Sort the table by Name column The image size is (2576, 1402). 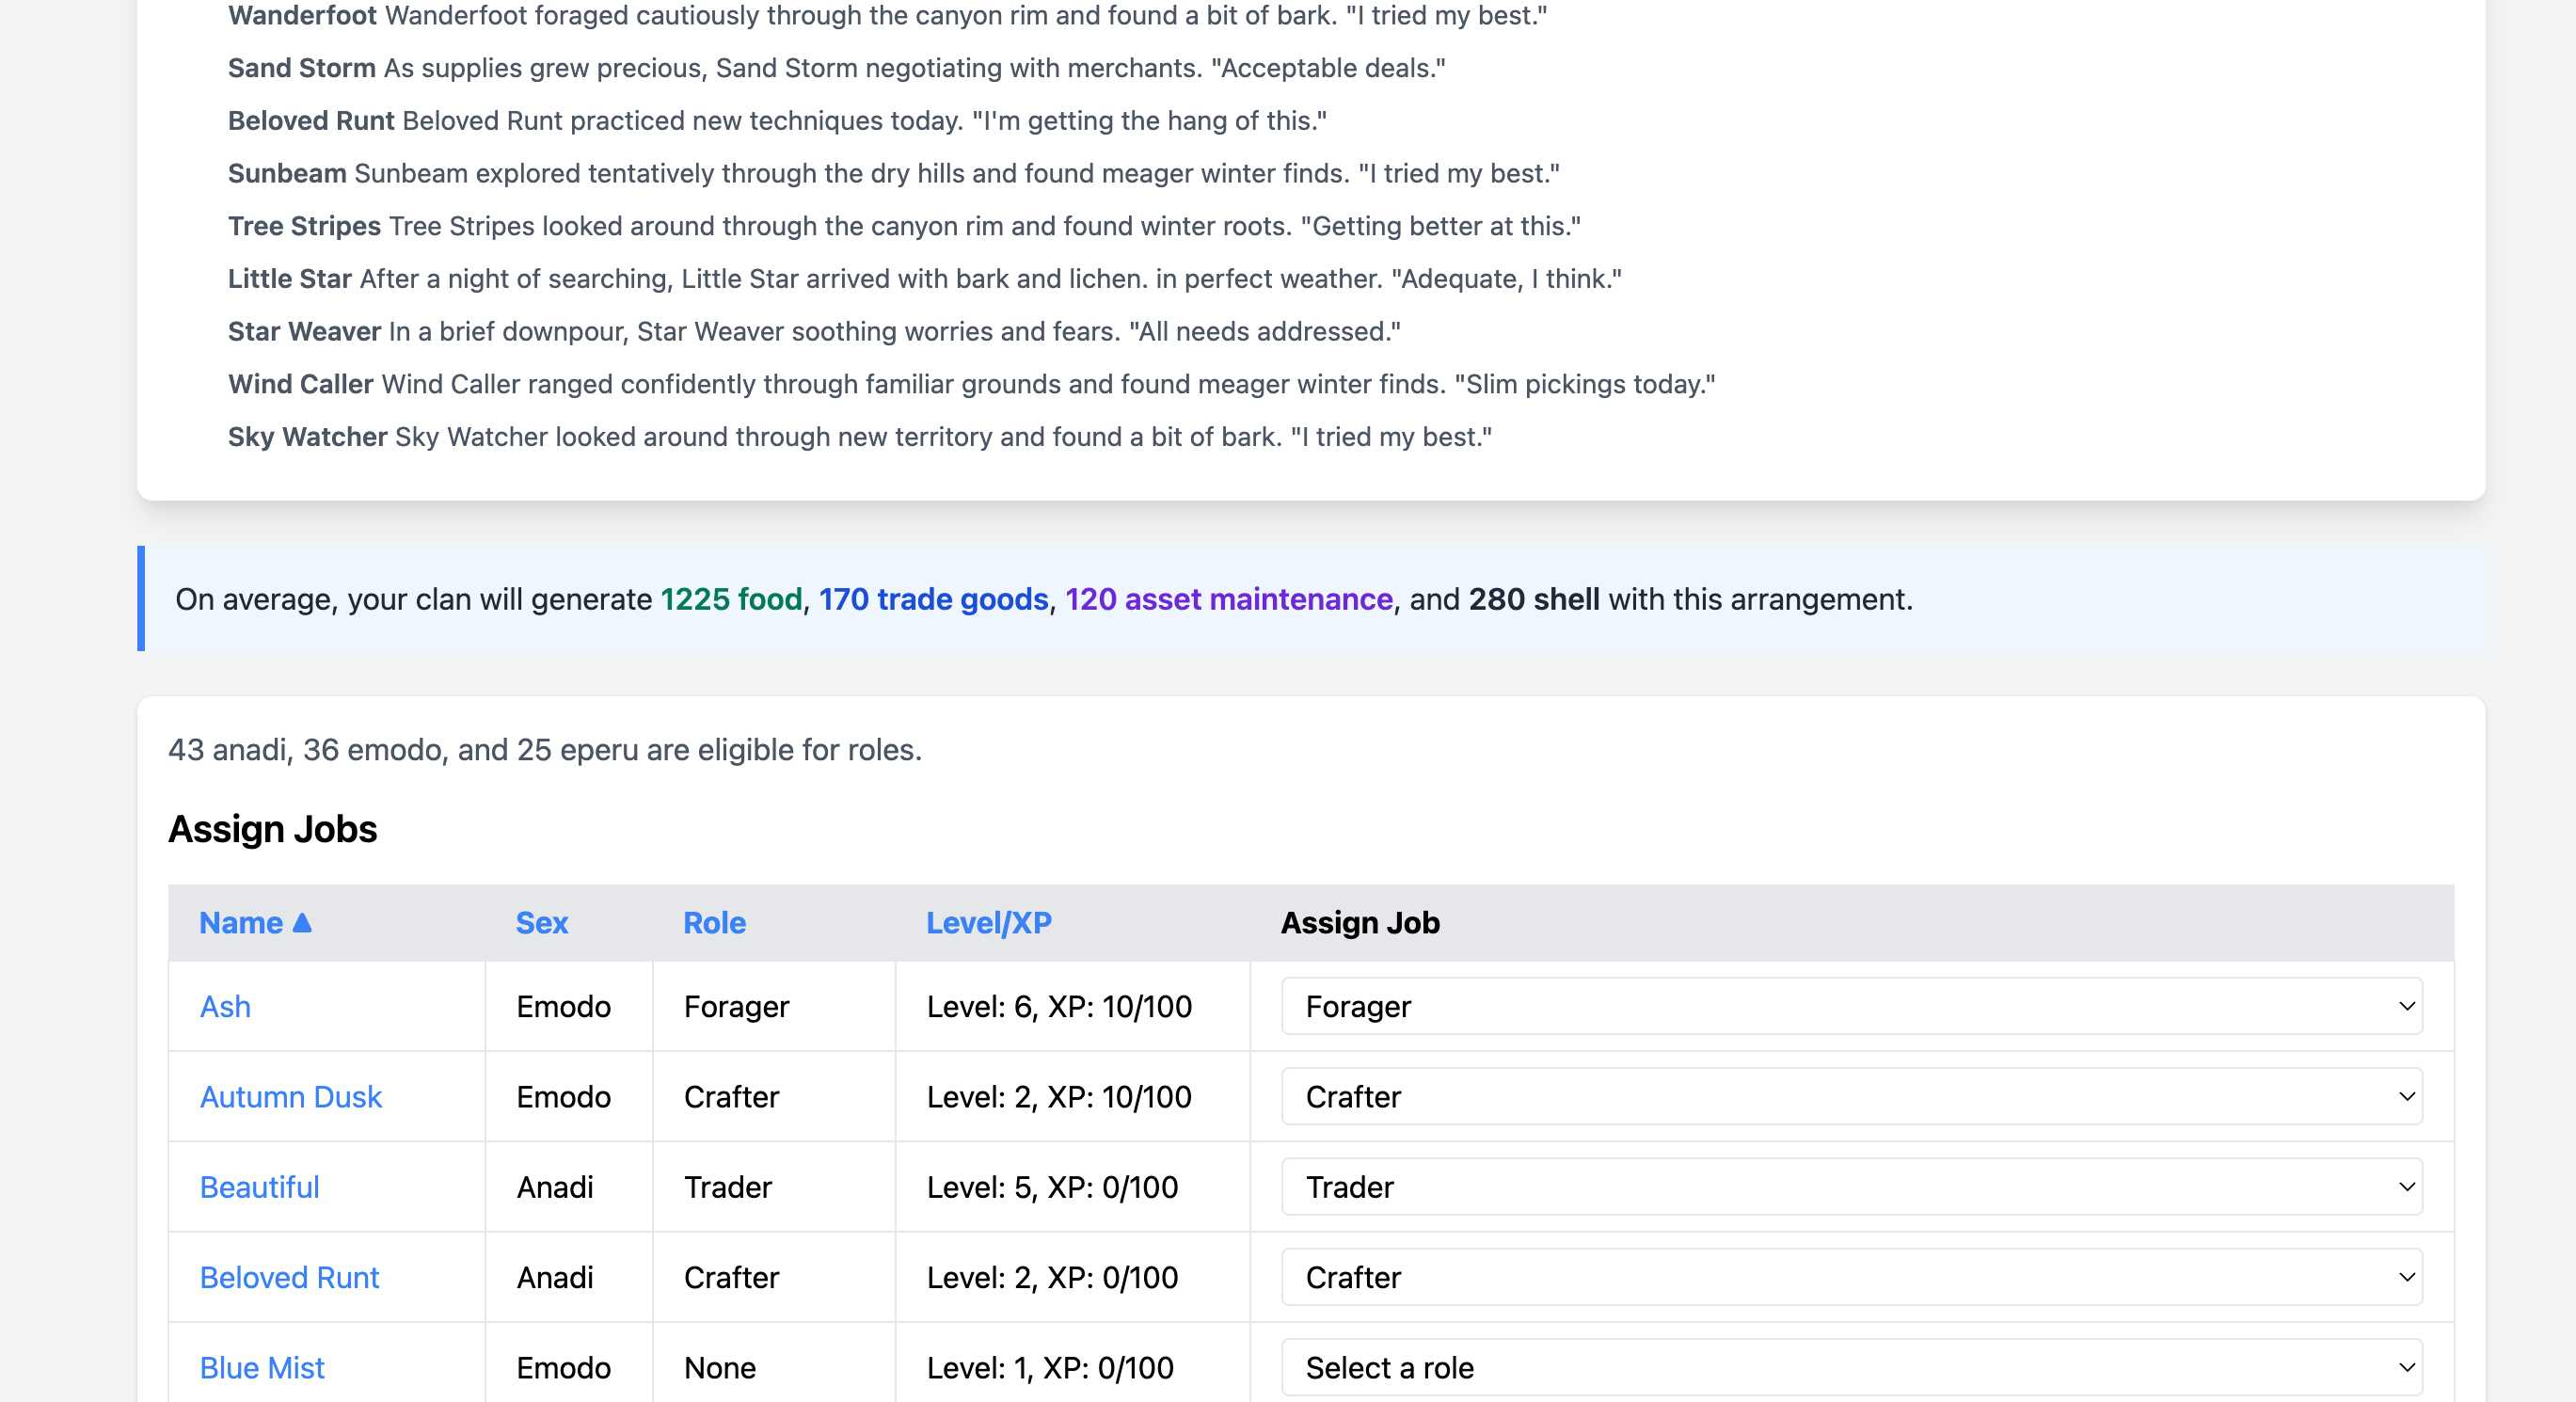point(241,922)
